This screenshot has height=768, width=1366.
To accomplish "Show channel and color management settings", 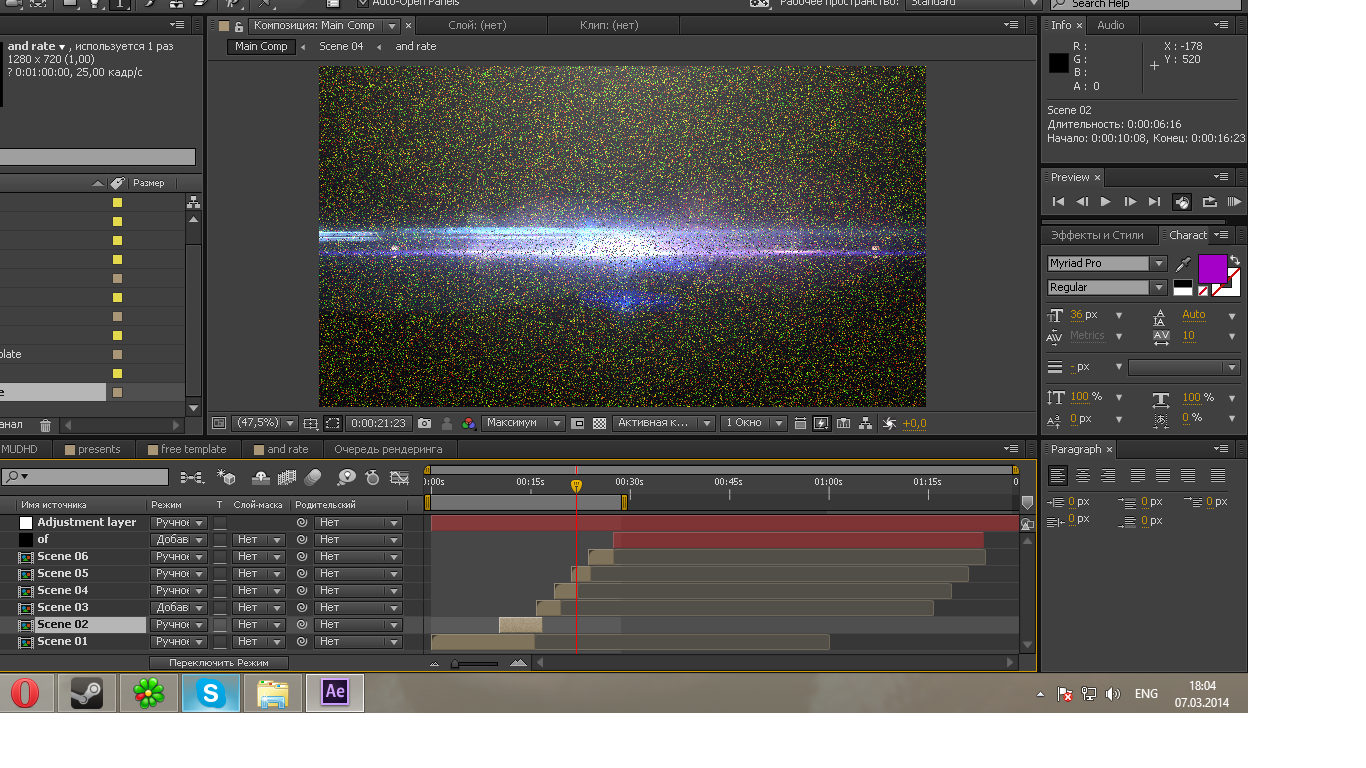I will [x=469, y=424].
